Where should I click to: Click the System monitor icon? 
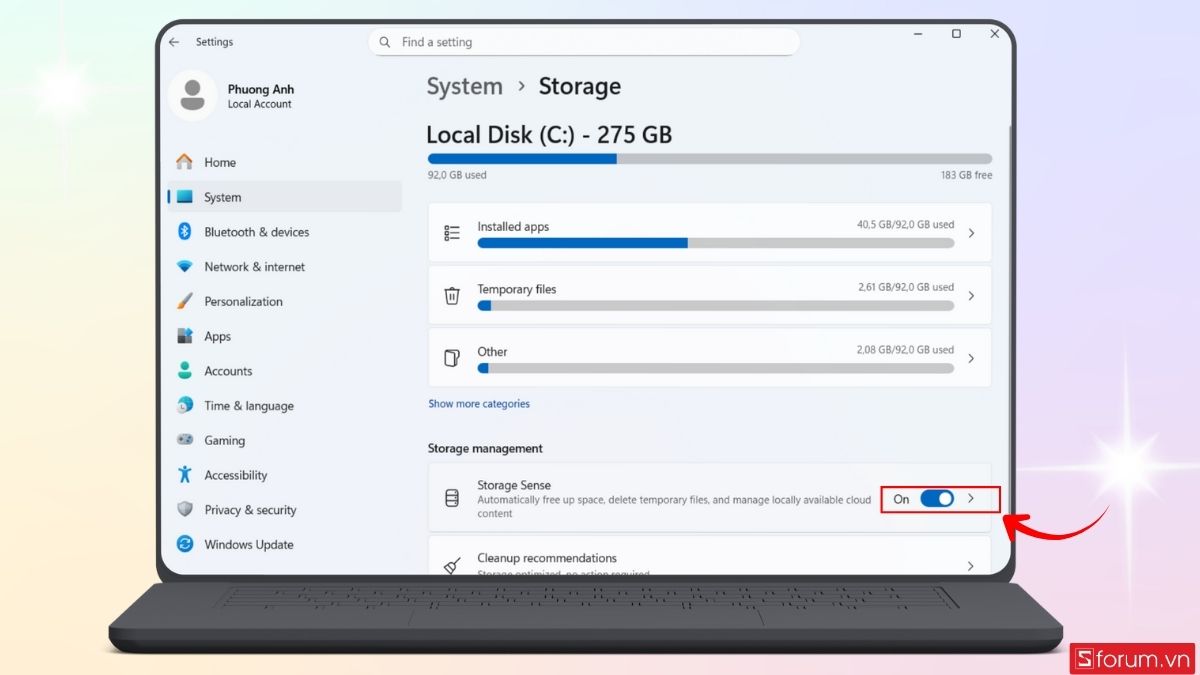[184, 197]
